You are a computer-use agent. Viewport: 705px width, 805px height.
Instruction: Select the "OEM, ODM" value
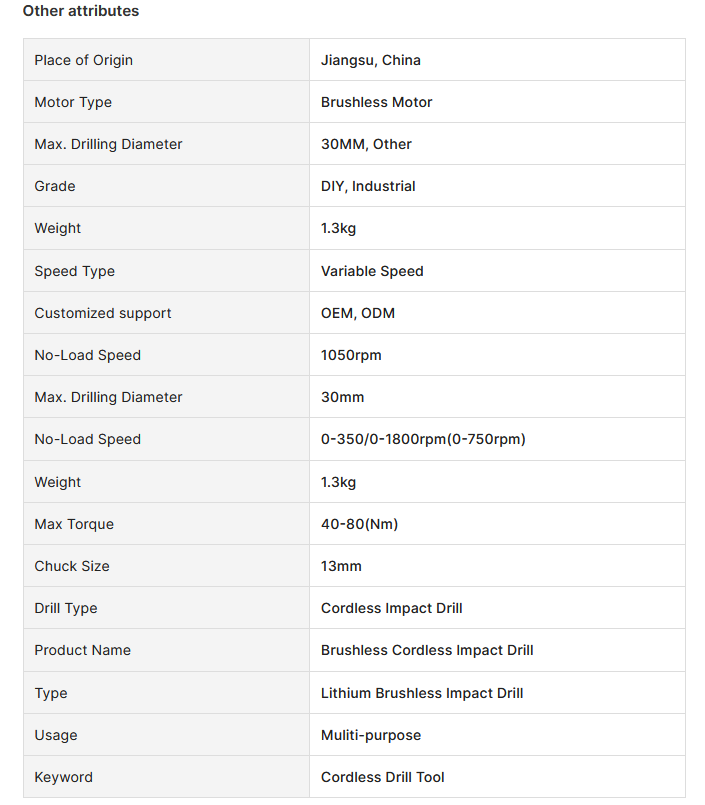tap(358, 313)
